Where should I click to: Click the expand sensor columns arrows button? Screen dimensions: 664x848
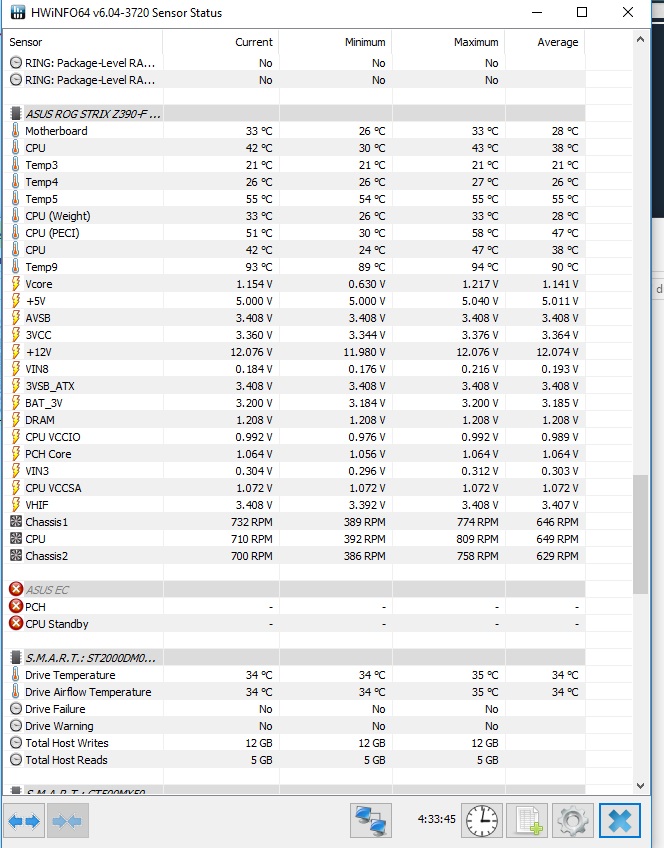pos(24,821)
